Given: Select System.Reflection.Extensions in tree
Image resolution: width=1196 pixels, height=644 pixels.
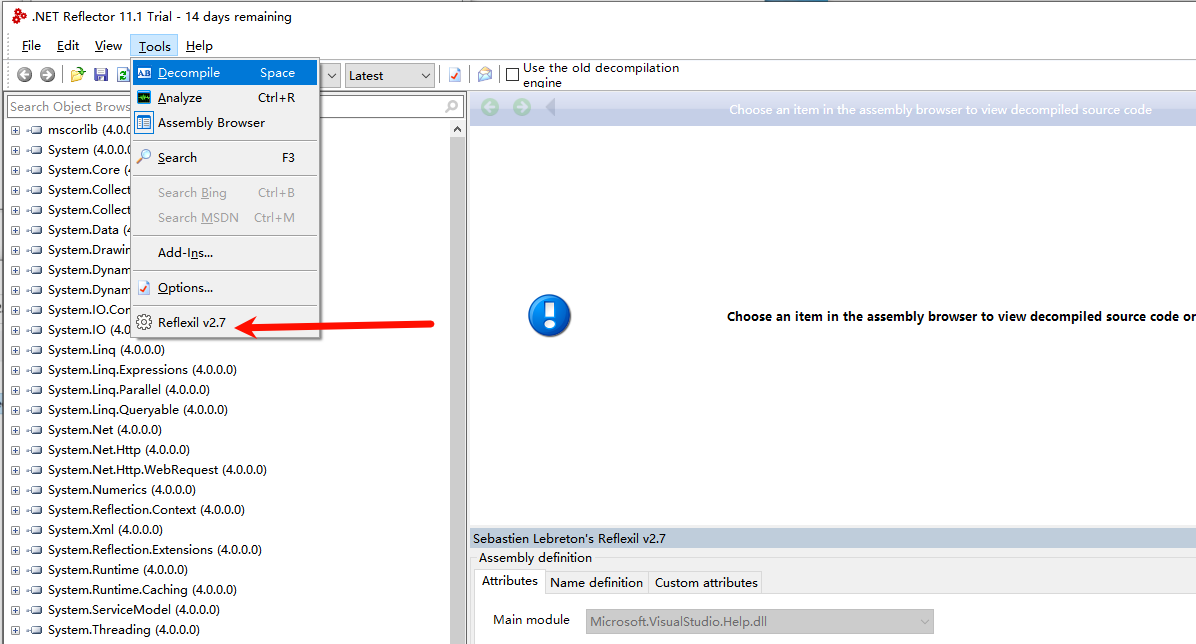Looking at the screenshot, I should 155,549.
